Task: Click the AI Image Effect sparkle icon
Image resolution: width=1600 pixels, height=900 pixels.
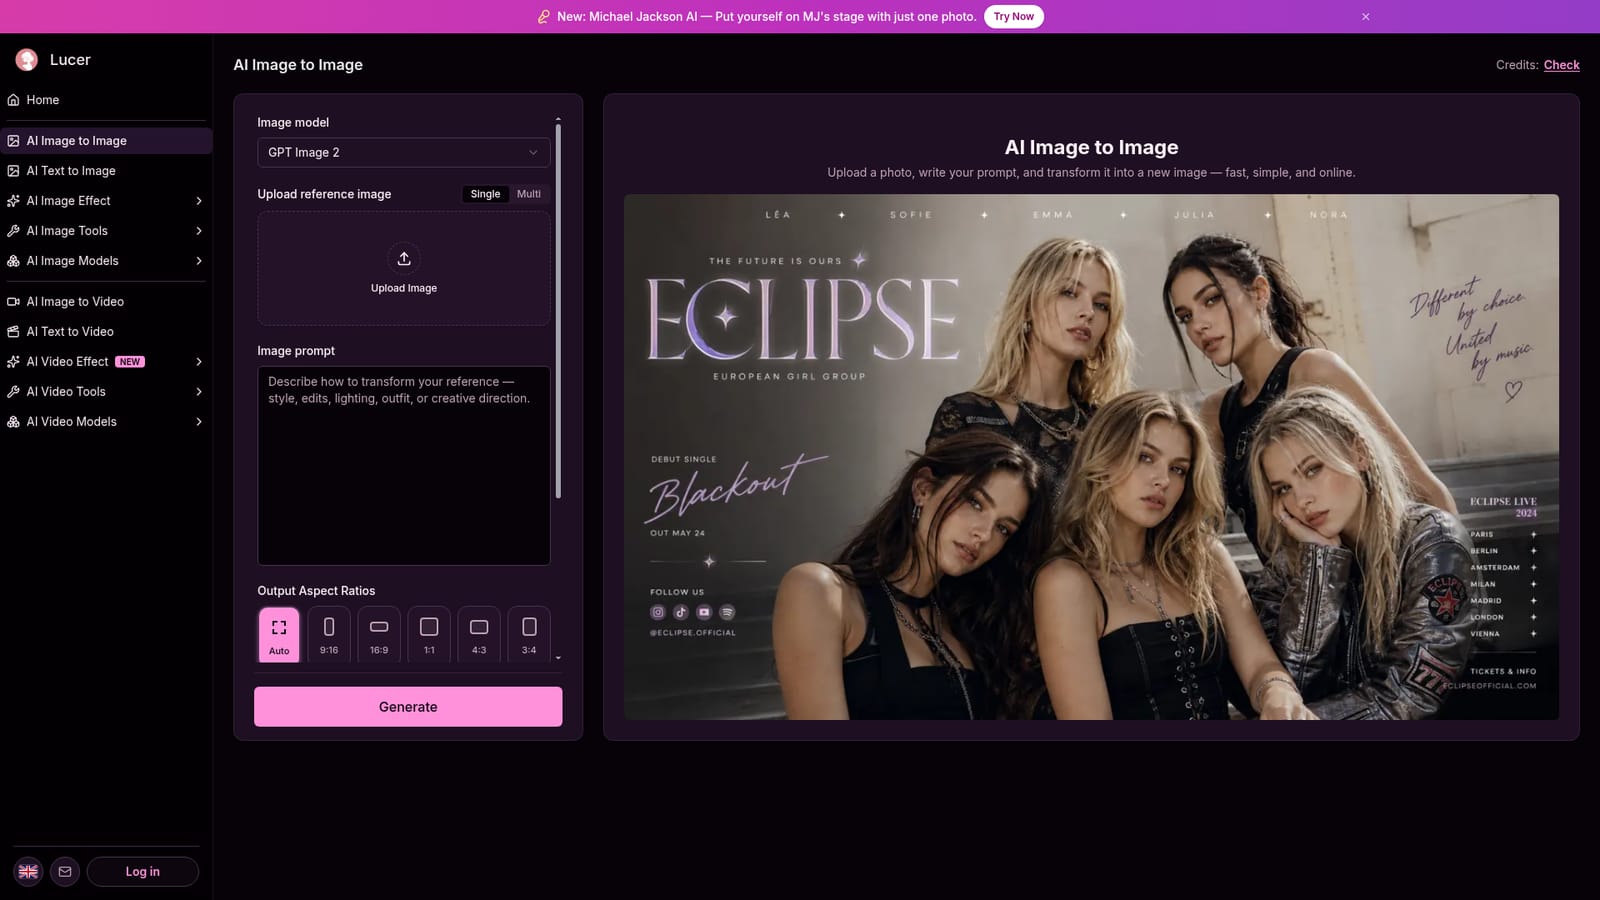Action: pyautogui.click(x=13, y=201)
